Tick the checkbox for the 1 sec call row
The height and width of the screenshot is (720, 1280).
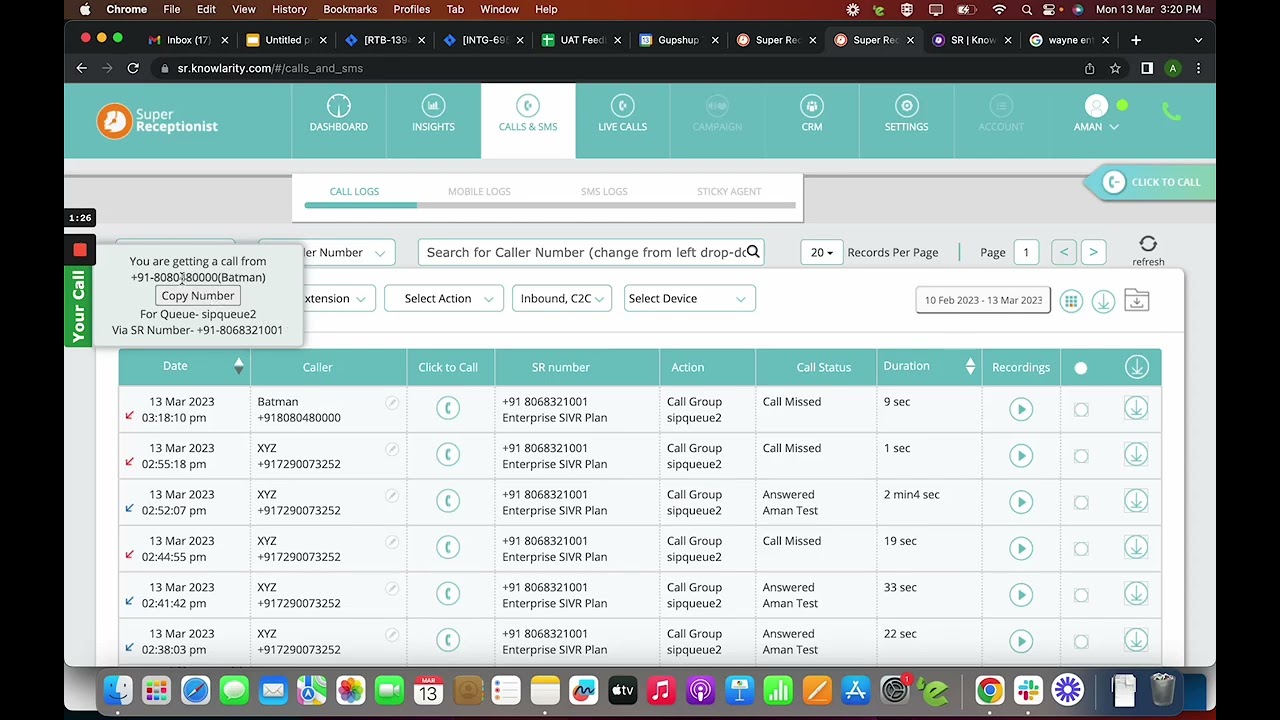(x=1081, y=456)
